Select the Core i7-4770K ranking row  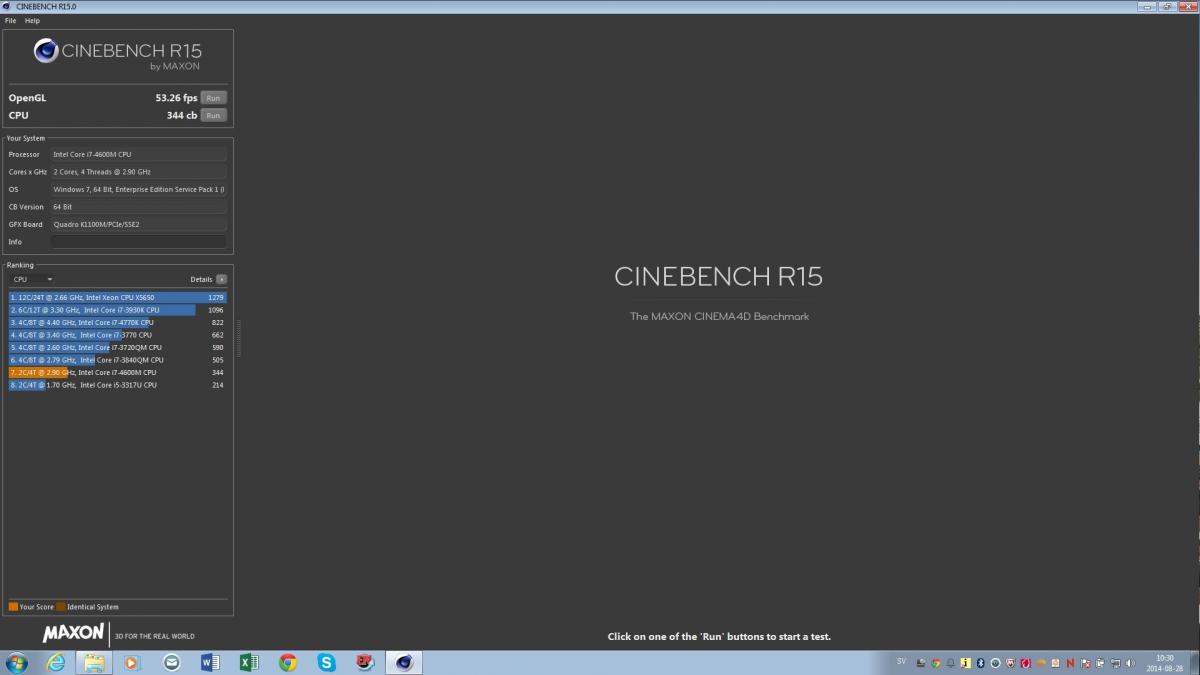pos(118,322)
